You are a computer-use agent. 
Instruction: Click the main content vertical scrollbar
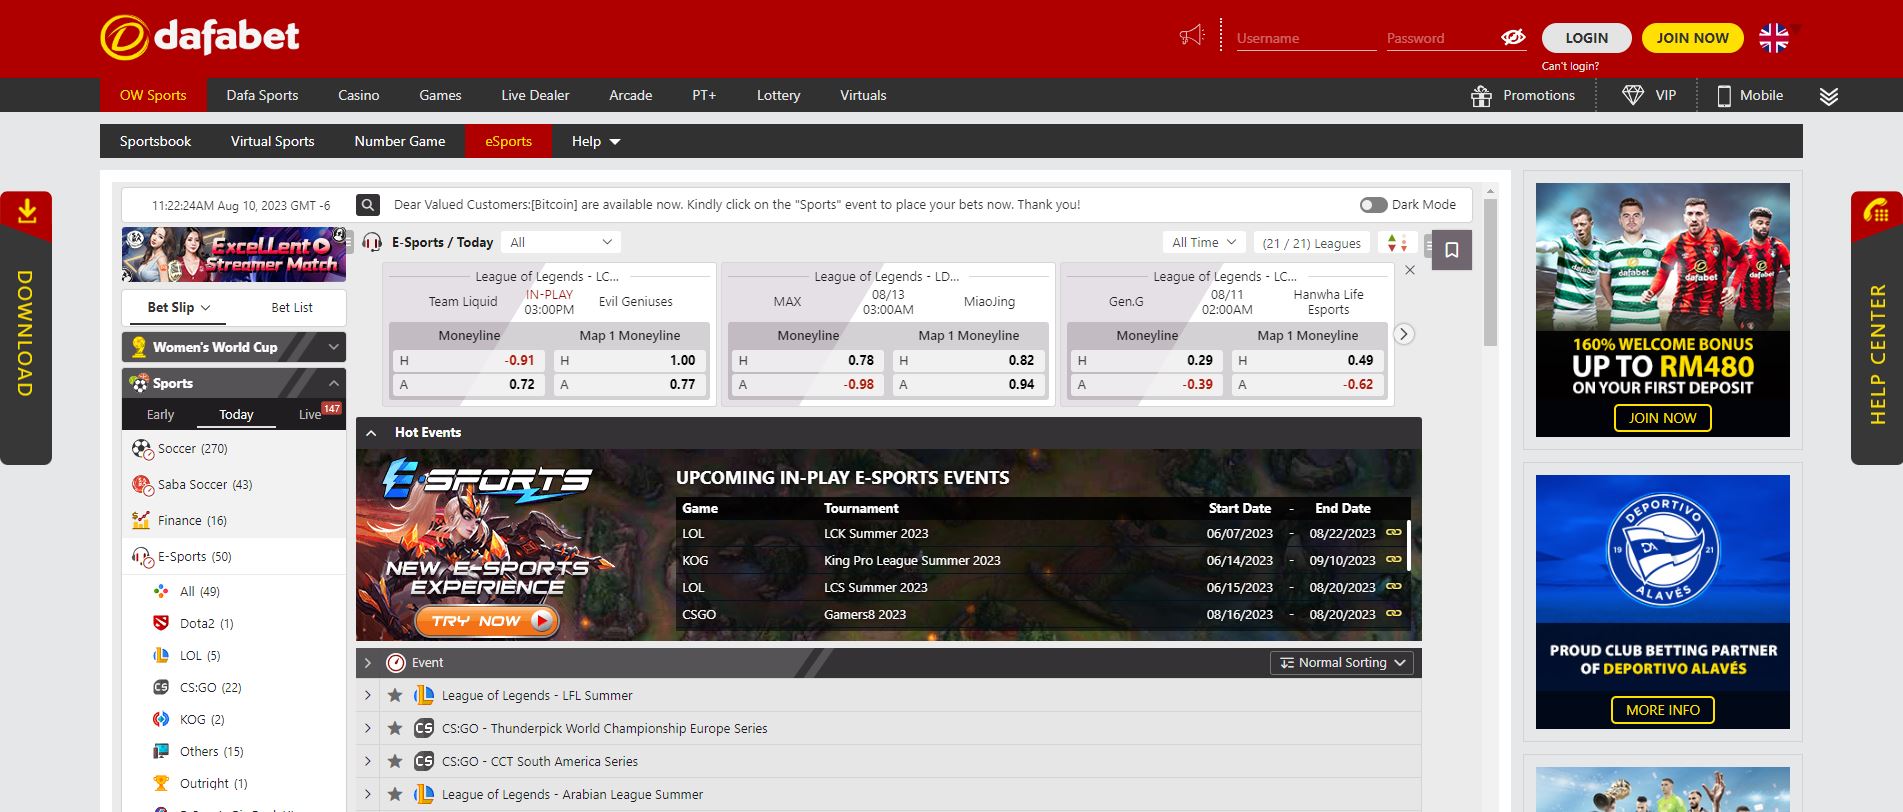[1490, 272]
